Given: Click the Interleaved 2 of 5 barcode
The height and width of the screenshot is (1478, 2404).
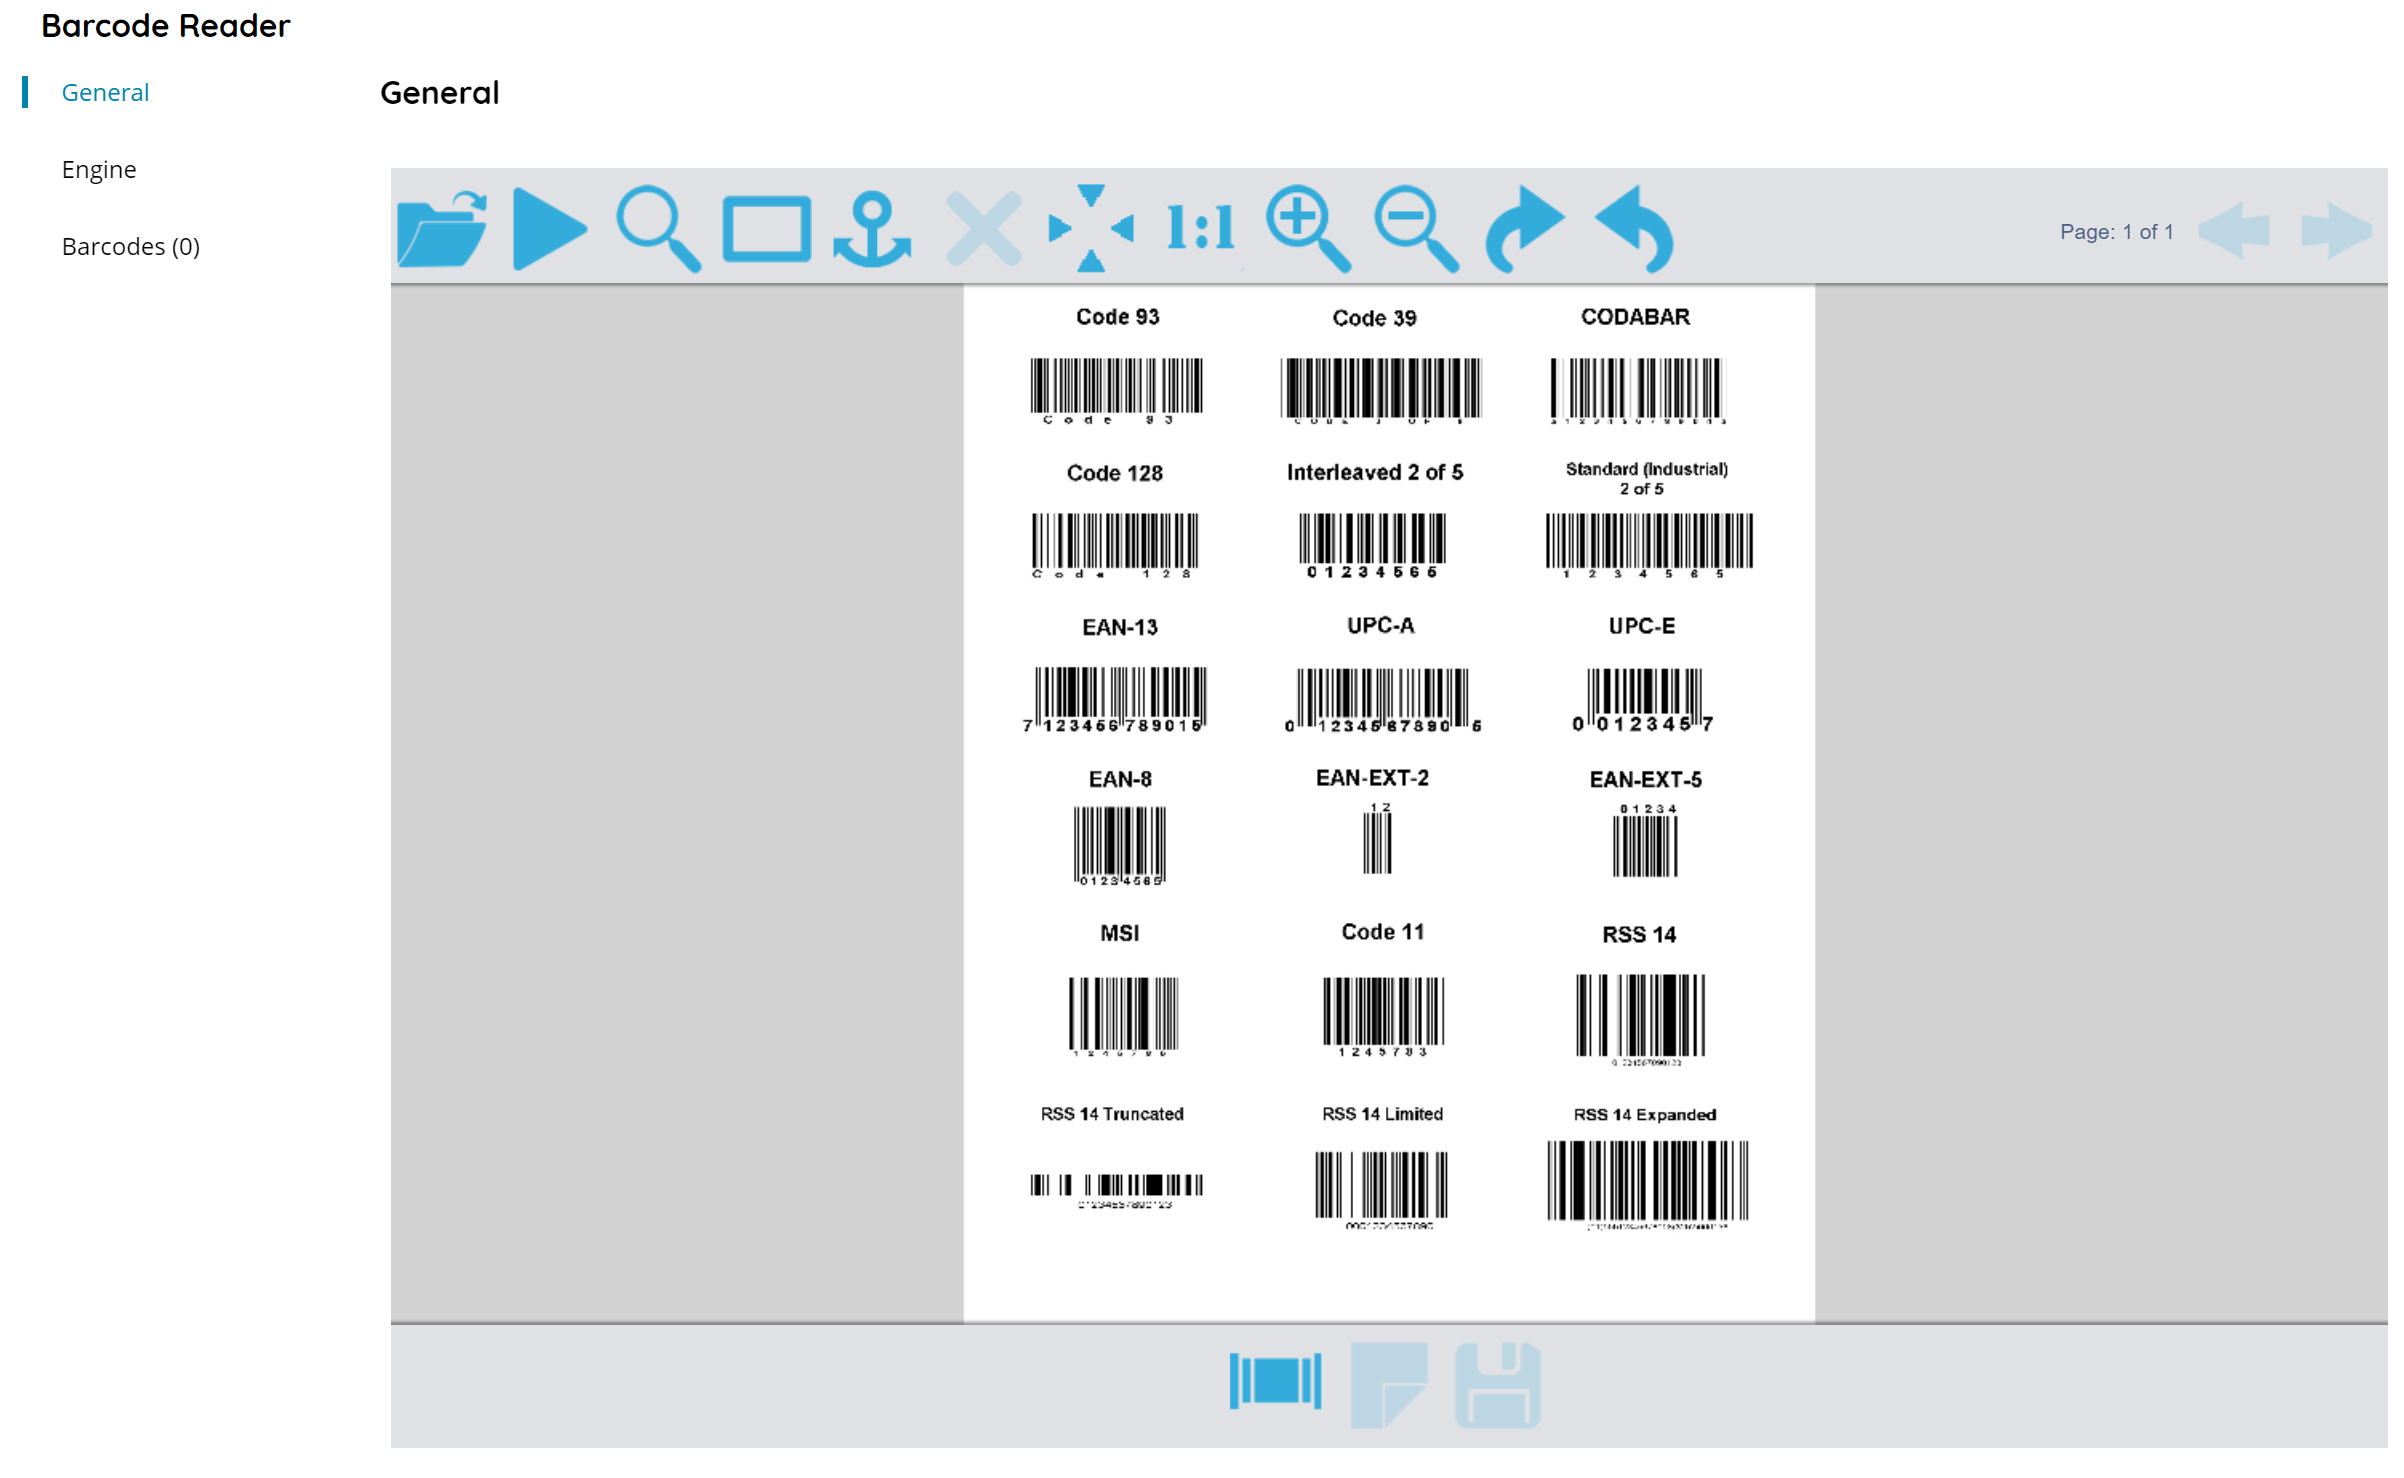Looking at the screenshot, I should 1372,545.
